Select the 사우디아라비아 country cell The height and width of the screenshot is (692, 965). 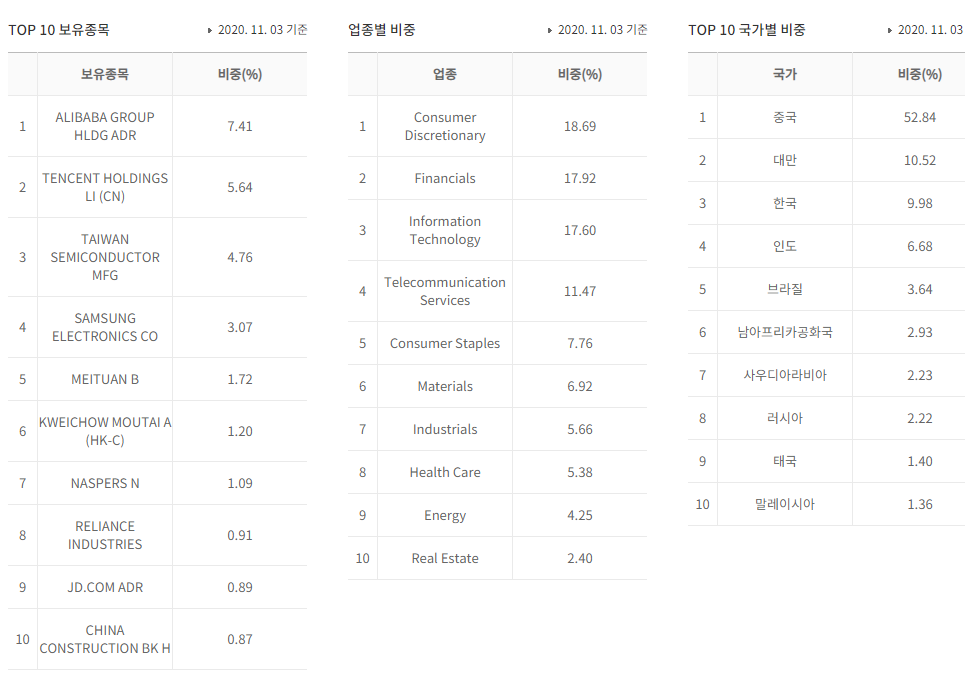coord(785,376)
